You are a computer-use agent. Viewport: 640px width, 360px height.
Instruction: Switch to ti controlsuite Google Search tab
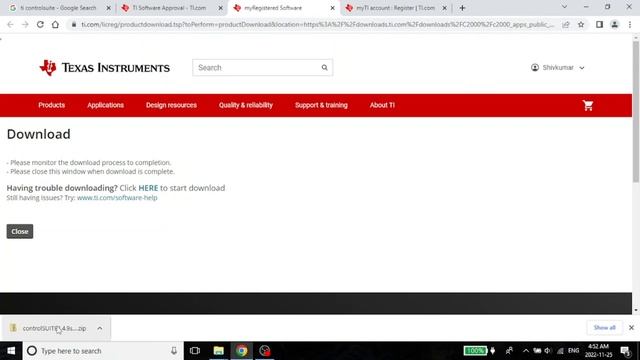pos(58,8)
